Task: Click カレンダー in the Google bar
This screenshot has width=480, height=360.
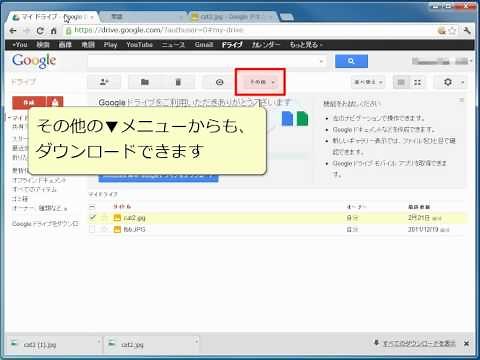Action: (266, 45)
